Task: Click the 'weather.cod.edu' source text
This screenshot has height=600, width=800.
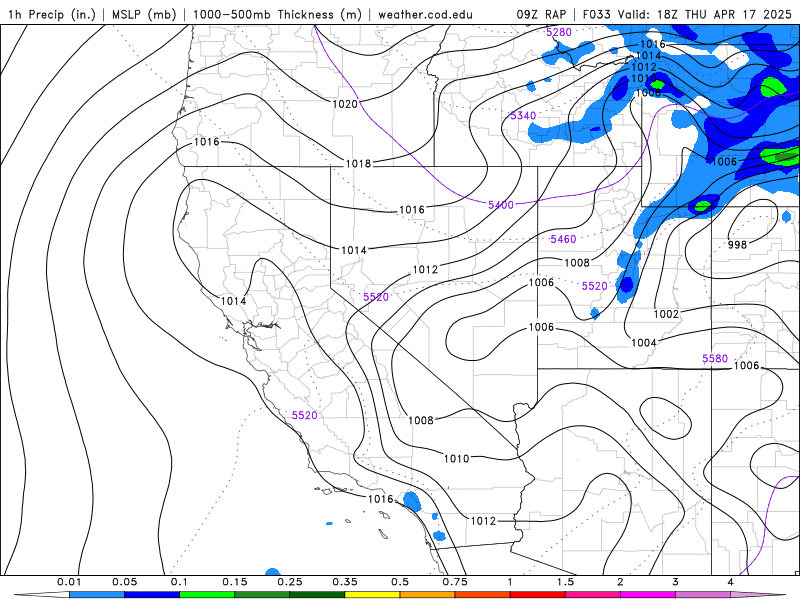Action: tap(425, 14)
